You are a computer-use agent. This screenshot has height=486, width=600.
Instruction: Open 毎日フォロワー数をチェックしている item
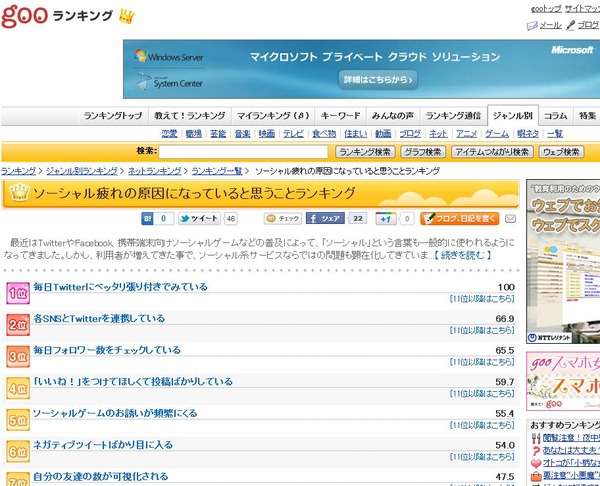107,350
